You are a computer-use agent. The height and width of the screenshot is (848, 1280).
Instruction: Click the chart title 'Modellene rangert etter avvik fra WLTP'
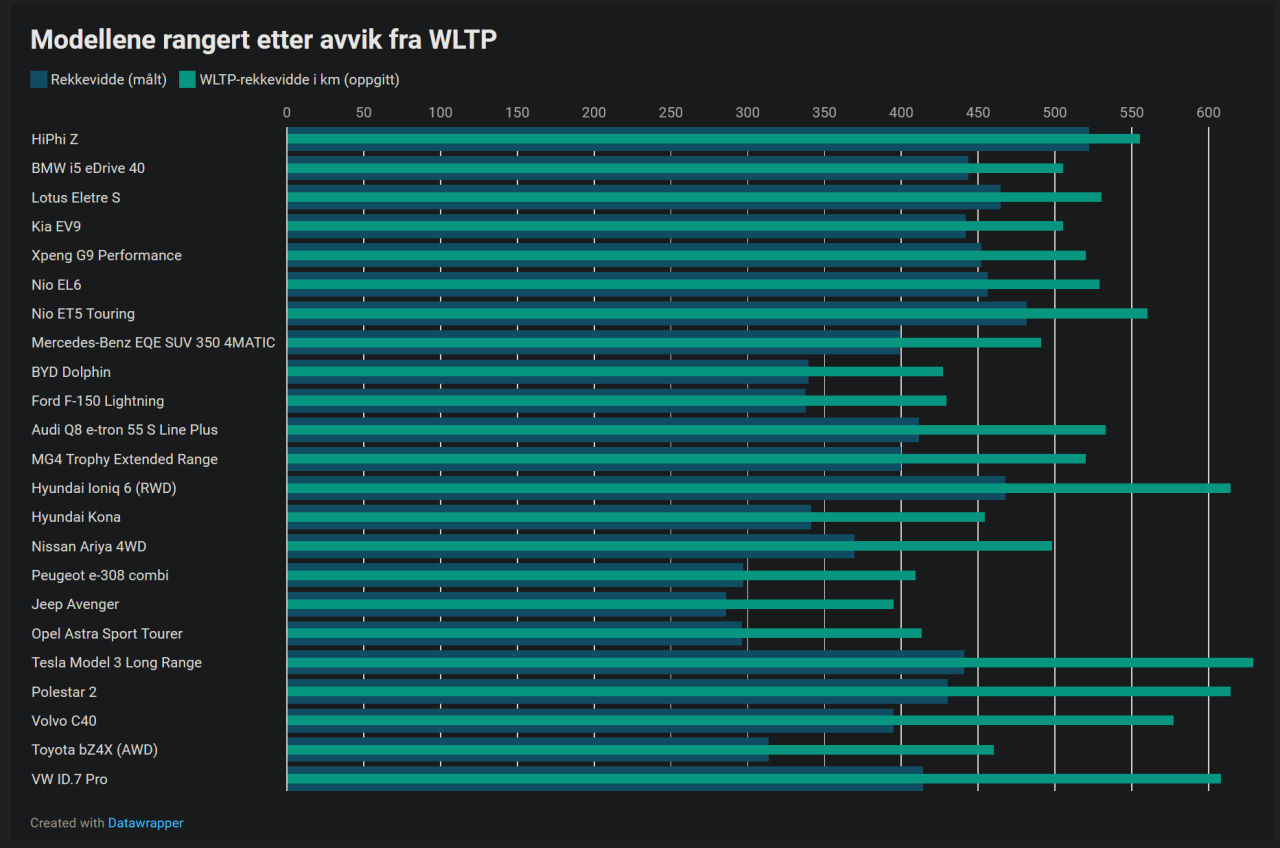(264, 39)
